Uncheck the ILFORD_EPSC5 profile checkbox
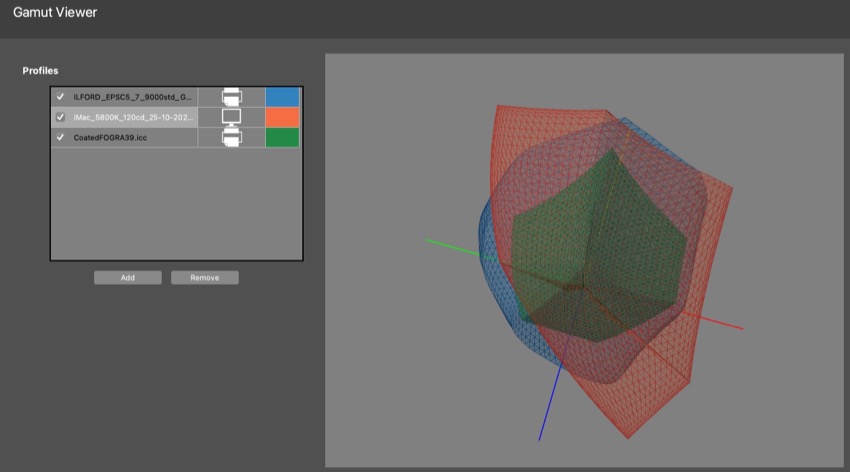850x472 pixels. point(61,97)
